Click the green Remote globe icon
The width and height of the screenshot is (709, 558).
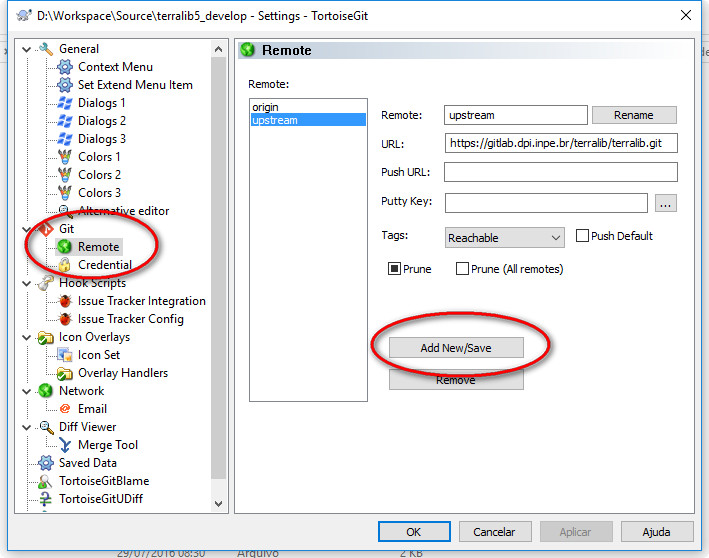coord(65,247)
